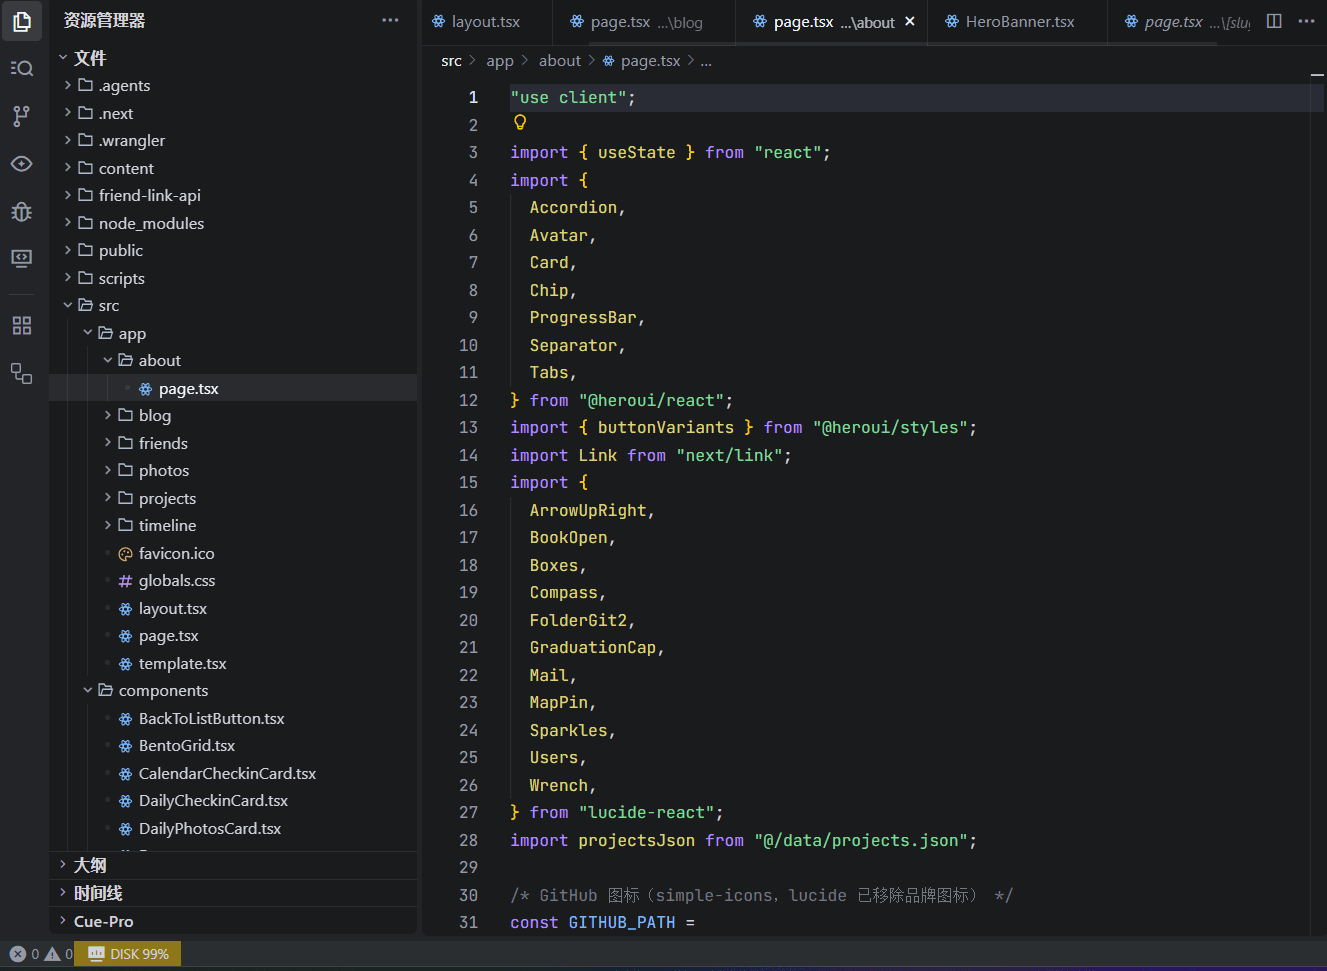Split the editor with the layout icon
Screen dimensions: 1327x971
(1274, 21)
